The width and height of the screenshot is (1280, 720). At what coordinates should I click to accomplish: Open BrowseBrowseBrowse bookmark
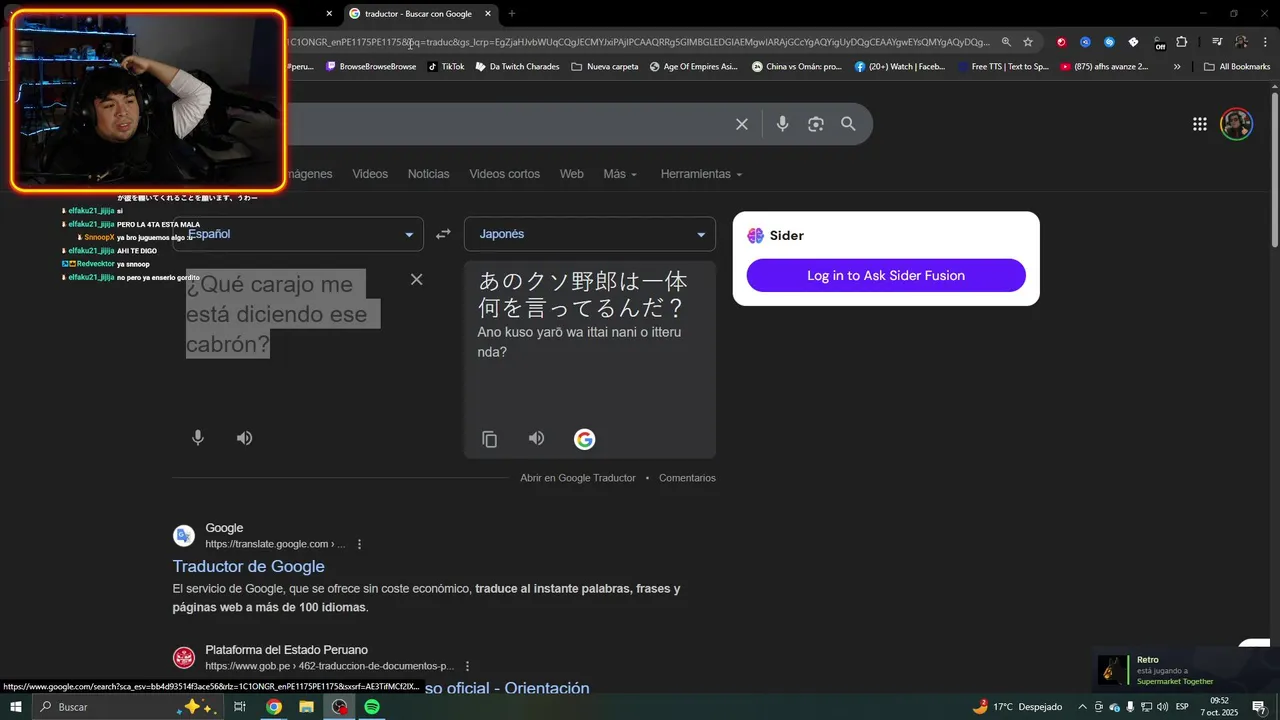371,67
